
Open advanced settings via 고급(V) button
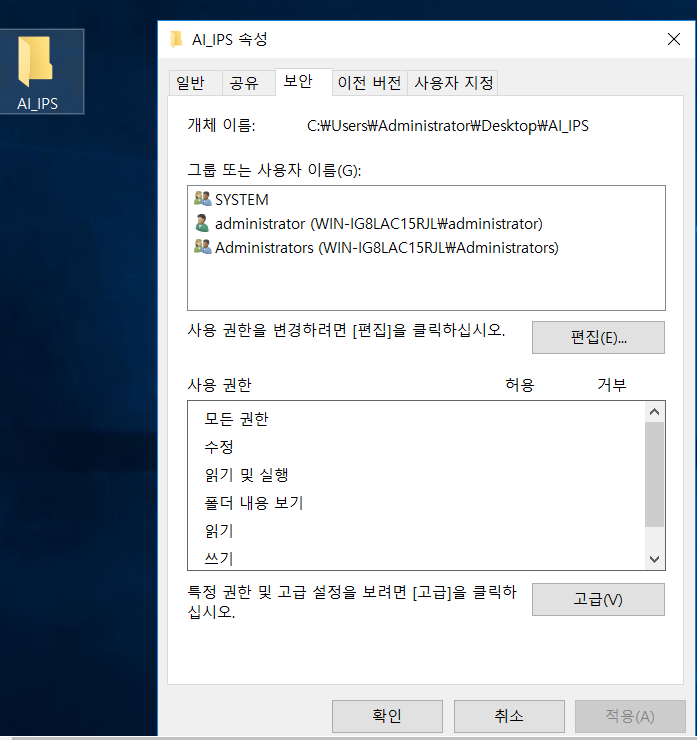[598, 599]
